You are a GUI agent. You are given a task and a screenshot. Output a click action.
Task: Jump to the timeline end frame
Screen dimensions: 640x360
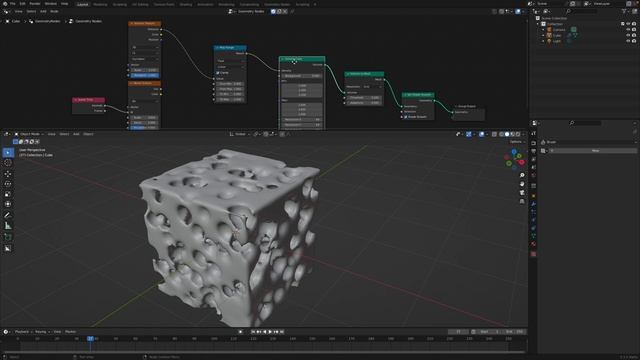point(282,332)
